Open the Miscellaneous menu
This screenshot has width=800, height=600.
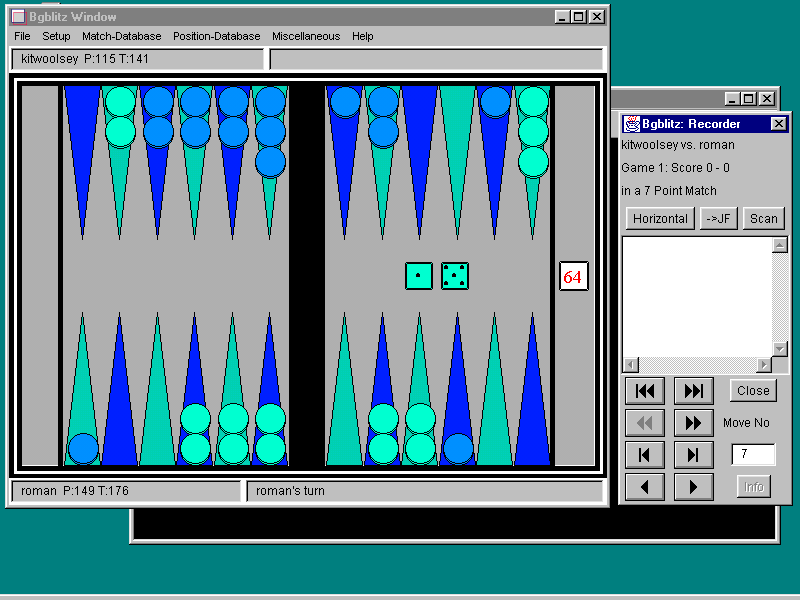pyautogui.click(x=306, y=36)
